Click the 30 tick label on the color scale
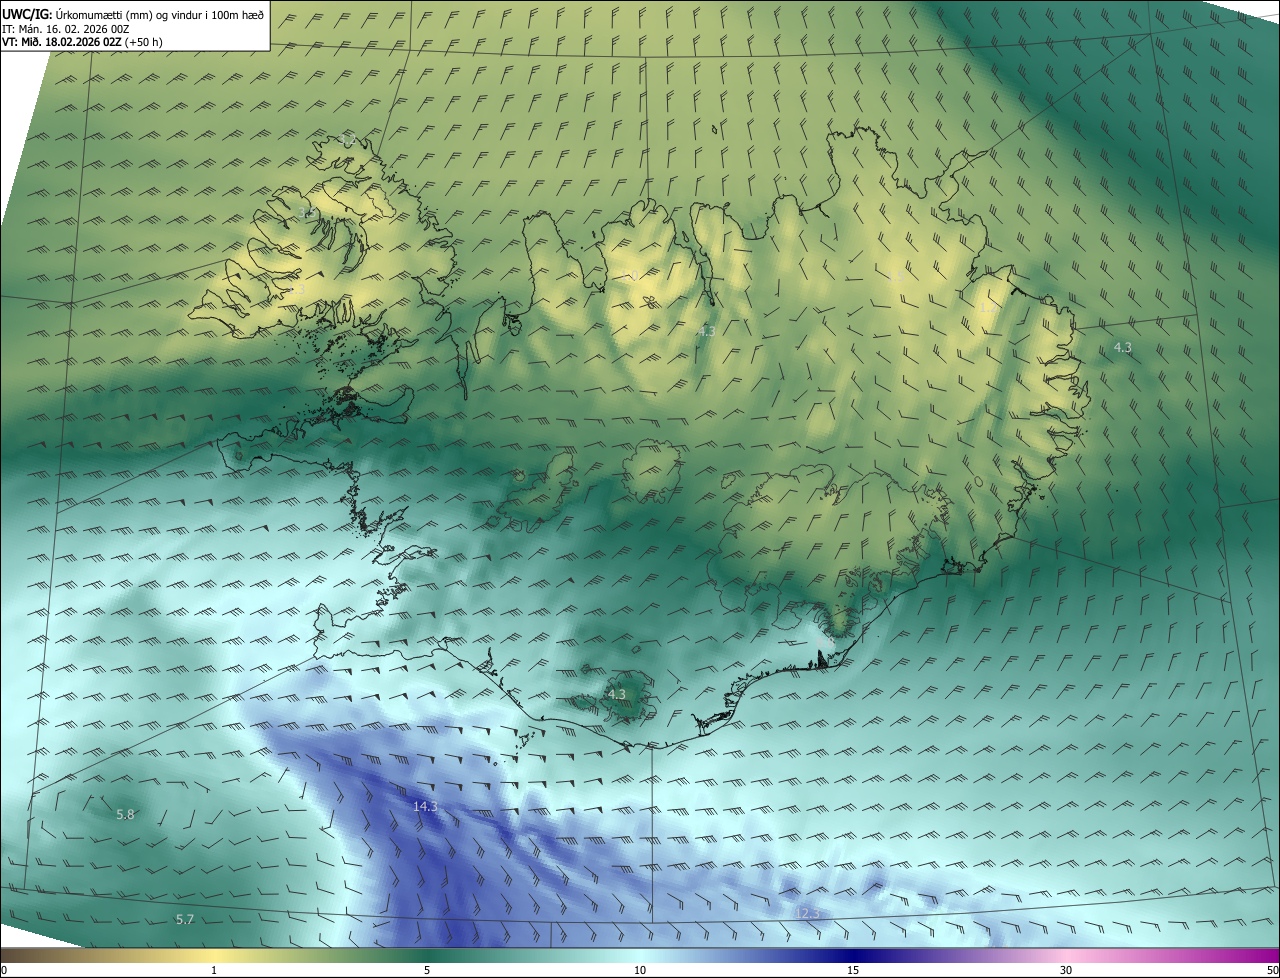 1066,971
